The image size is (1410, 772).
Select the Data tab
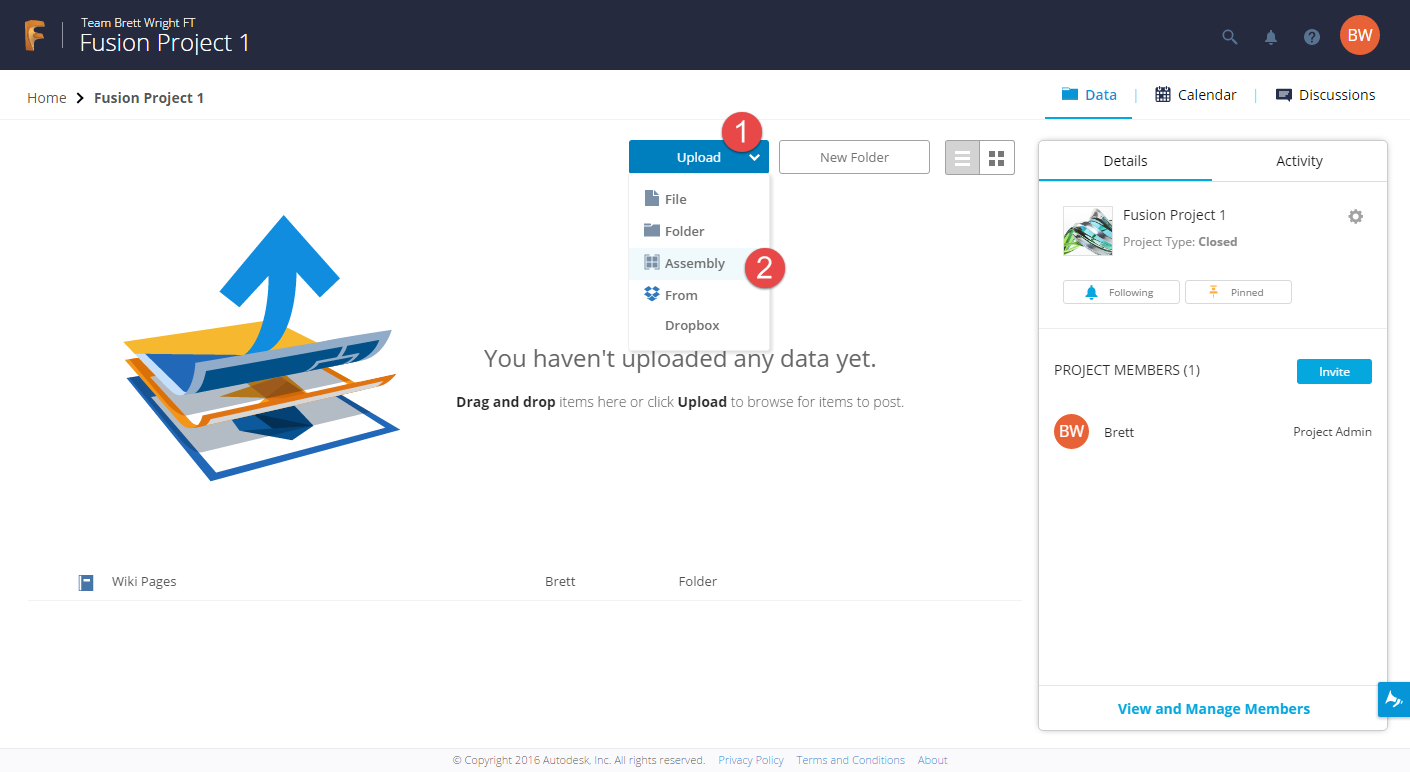point(1088,94)
